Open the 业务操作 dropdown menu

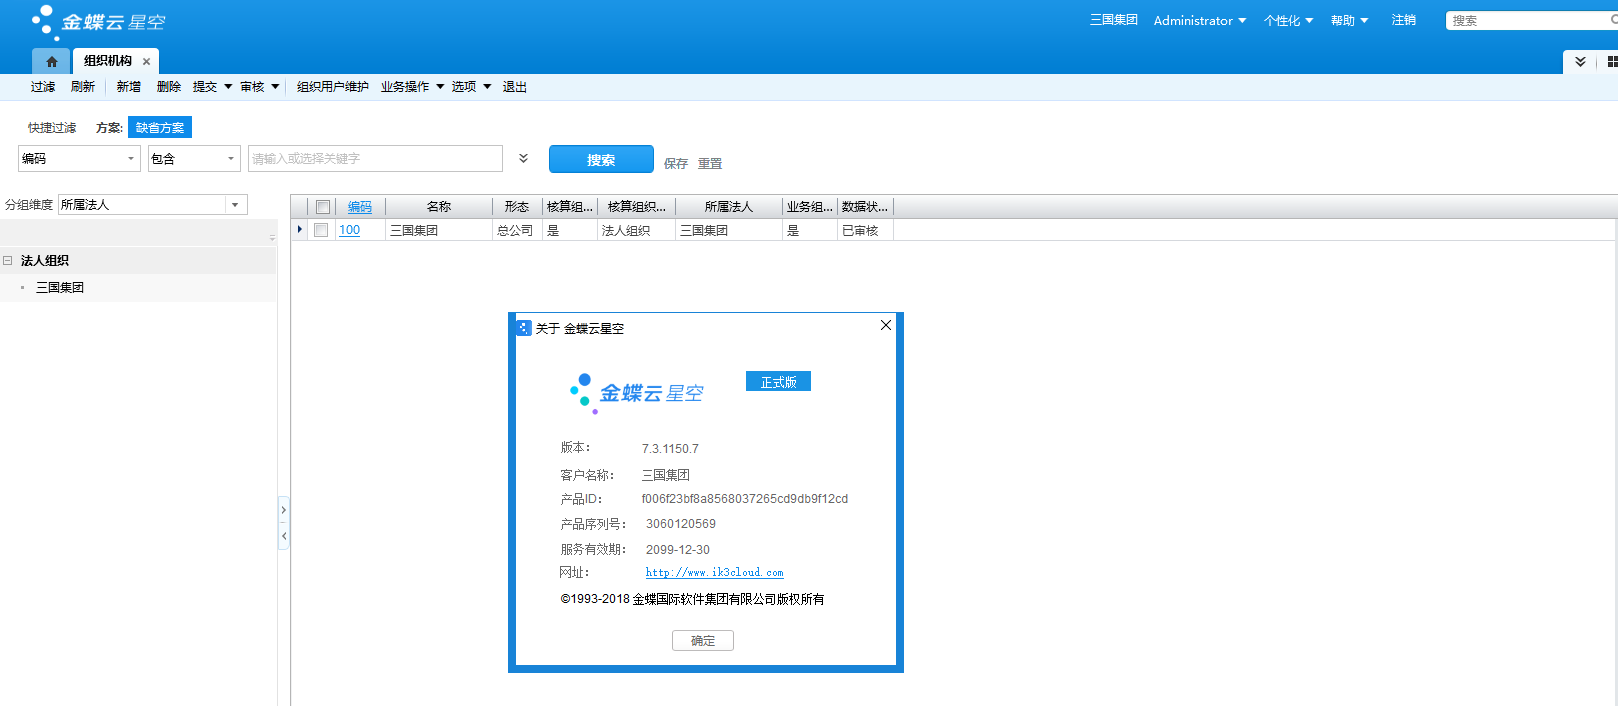point(412,87)
